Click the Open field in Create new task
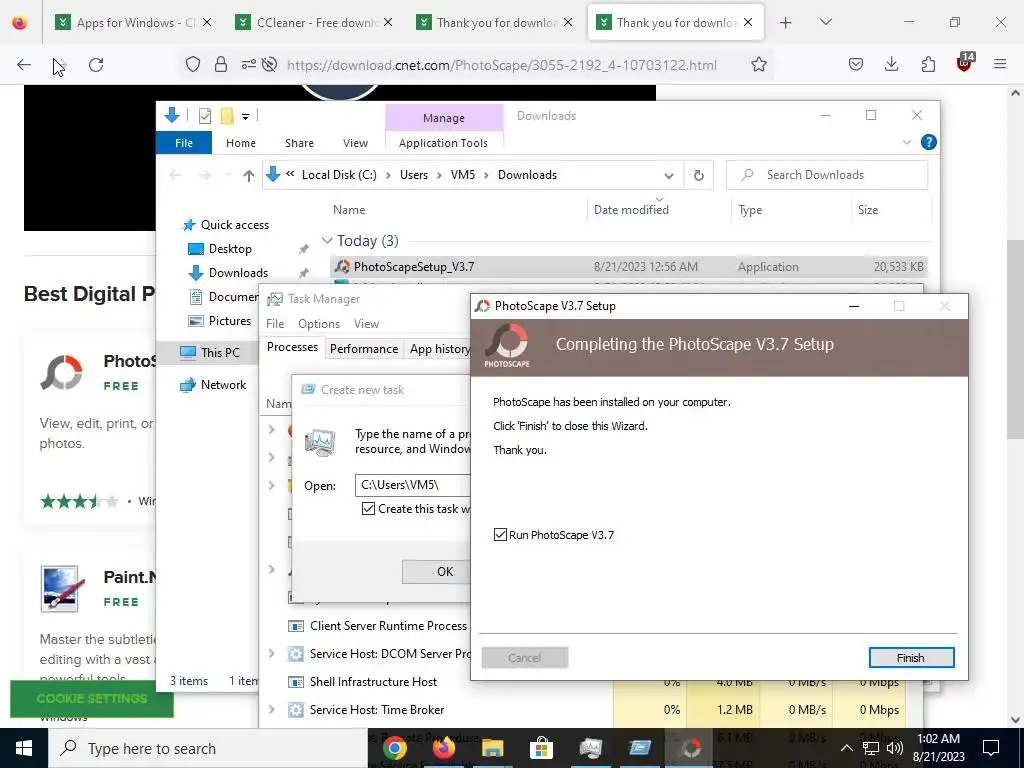 pos(413,485)
